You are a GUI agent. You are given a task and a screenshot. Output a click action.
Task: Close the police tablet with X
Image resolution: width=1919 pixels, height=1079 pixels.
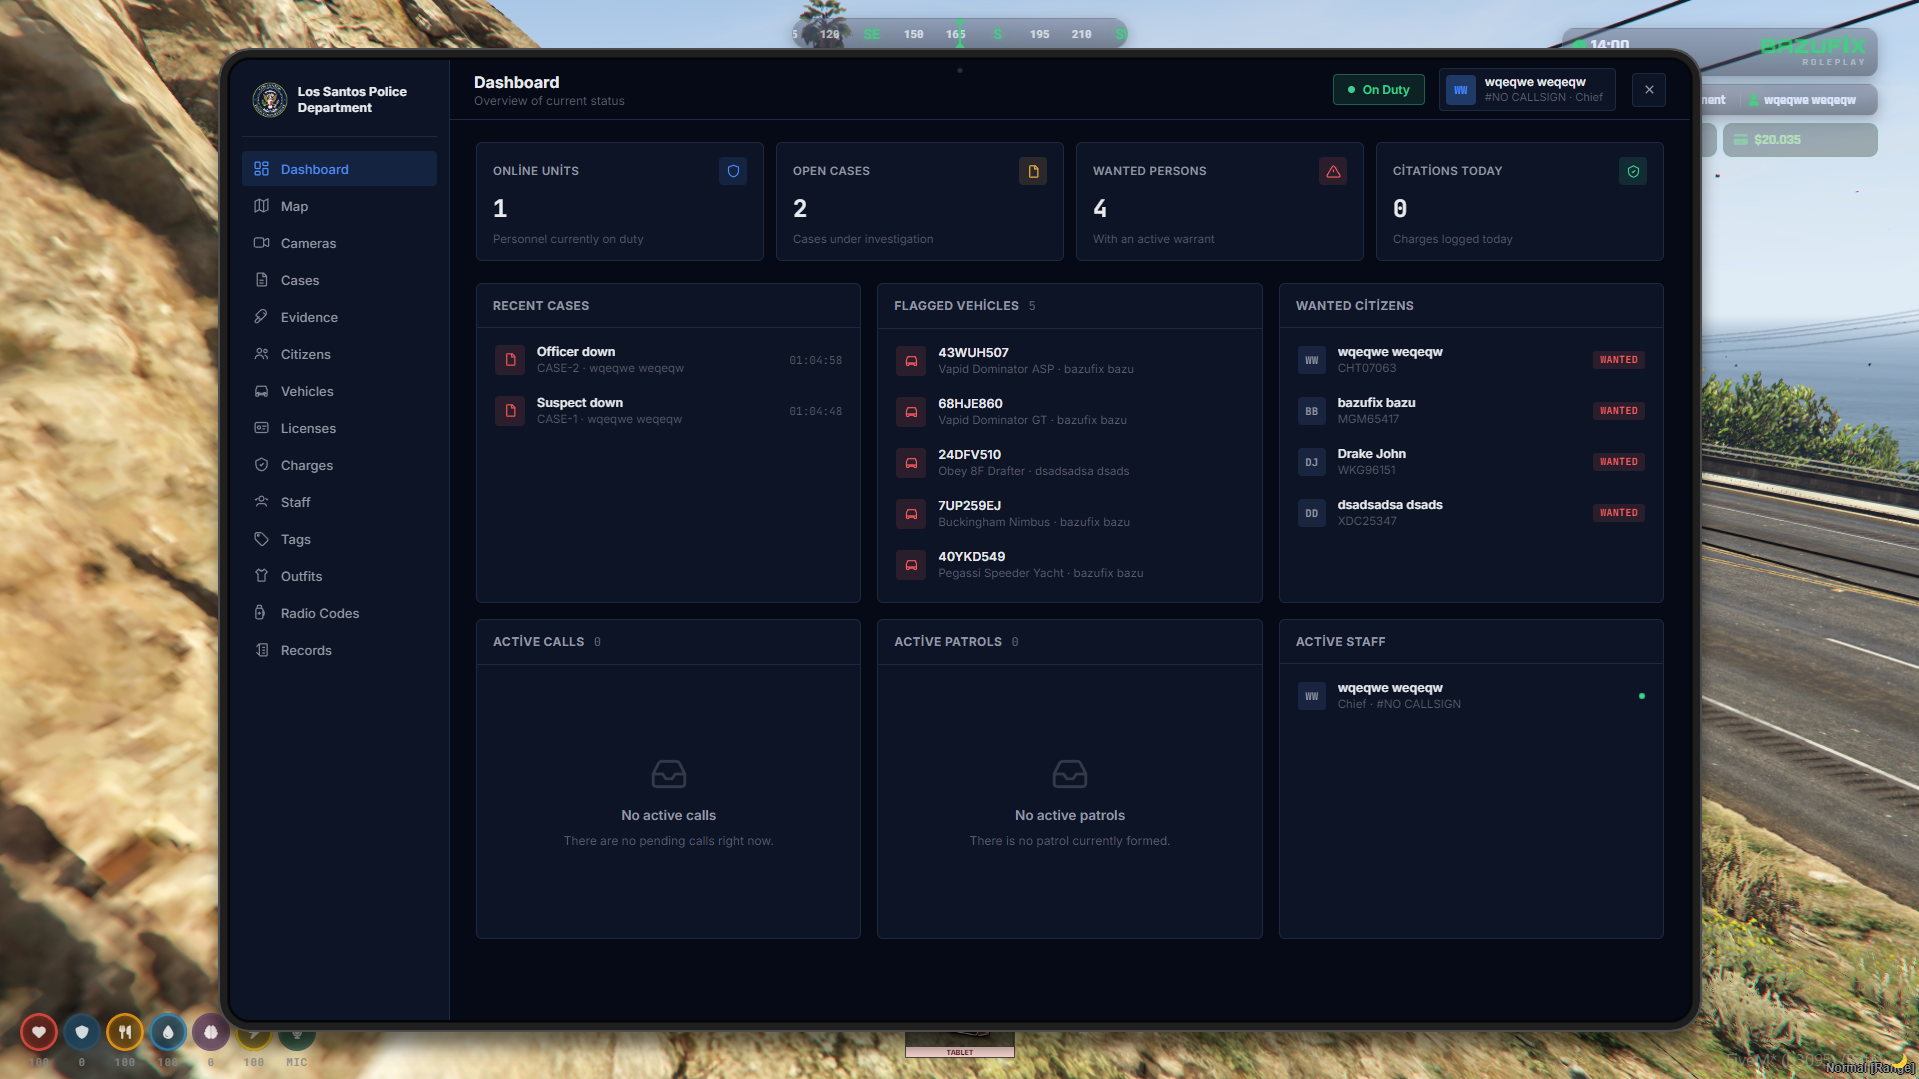click(x=1648, y=90)
